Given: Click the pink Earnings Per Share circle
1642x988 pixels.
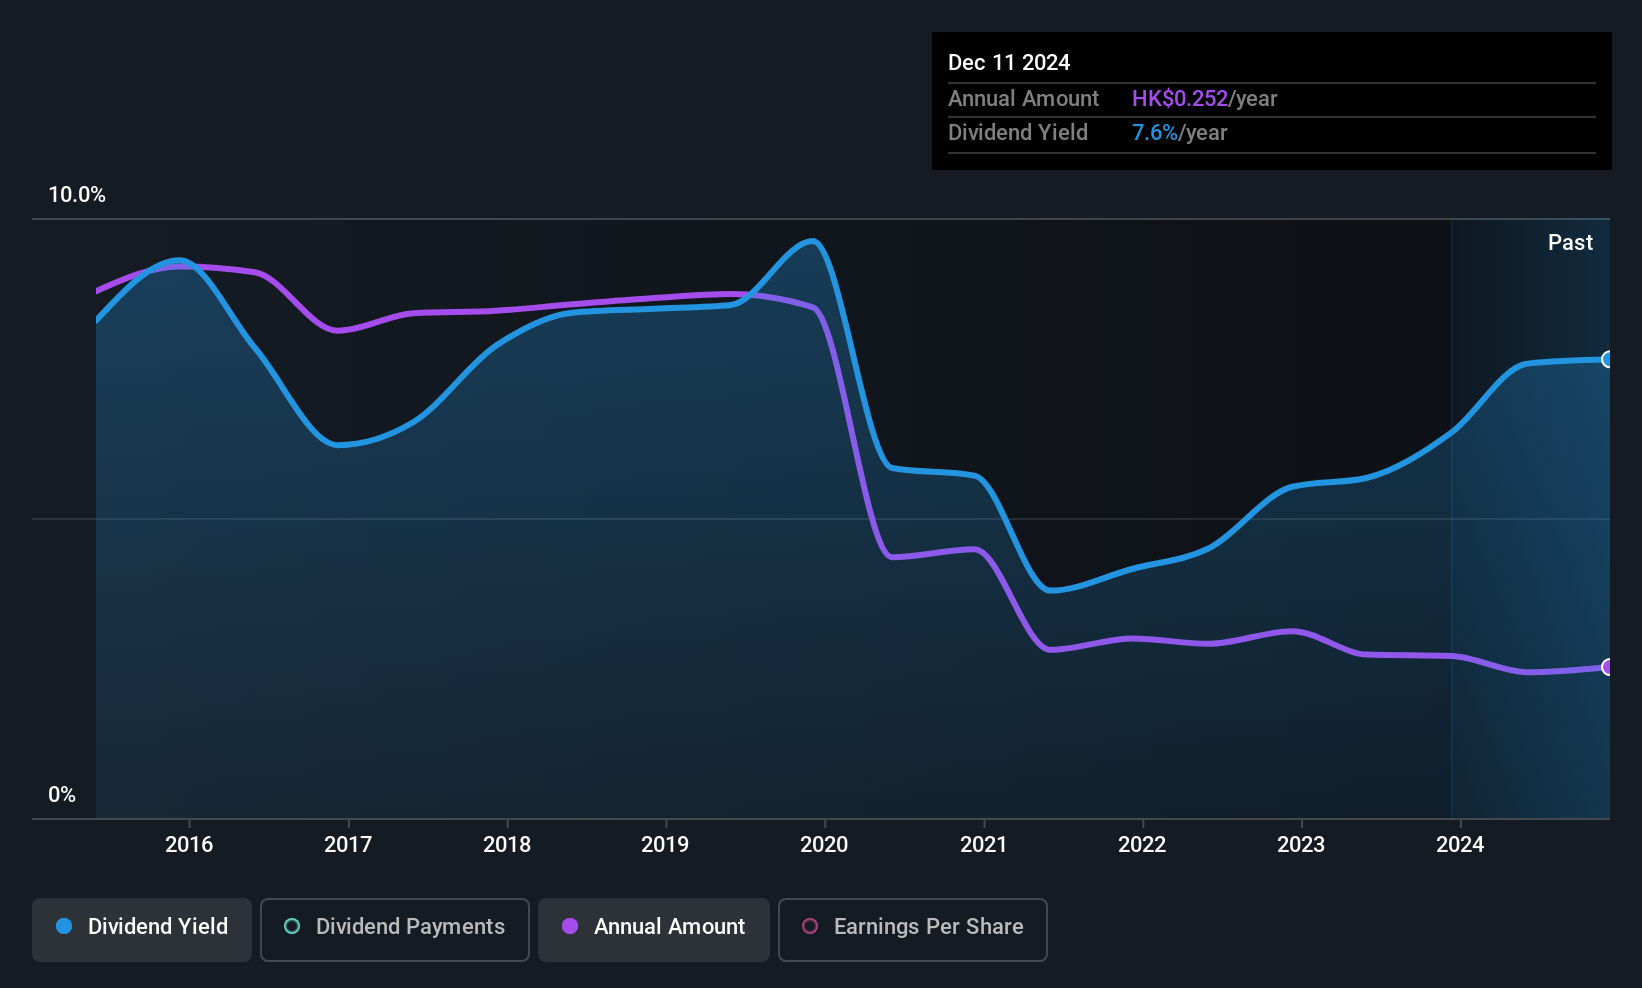Looking at the screenshot, I should [x=810, y=926].
